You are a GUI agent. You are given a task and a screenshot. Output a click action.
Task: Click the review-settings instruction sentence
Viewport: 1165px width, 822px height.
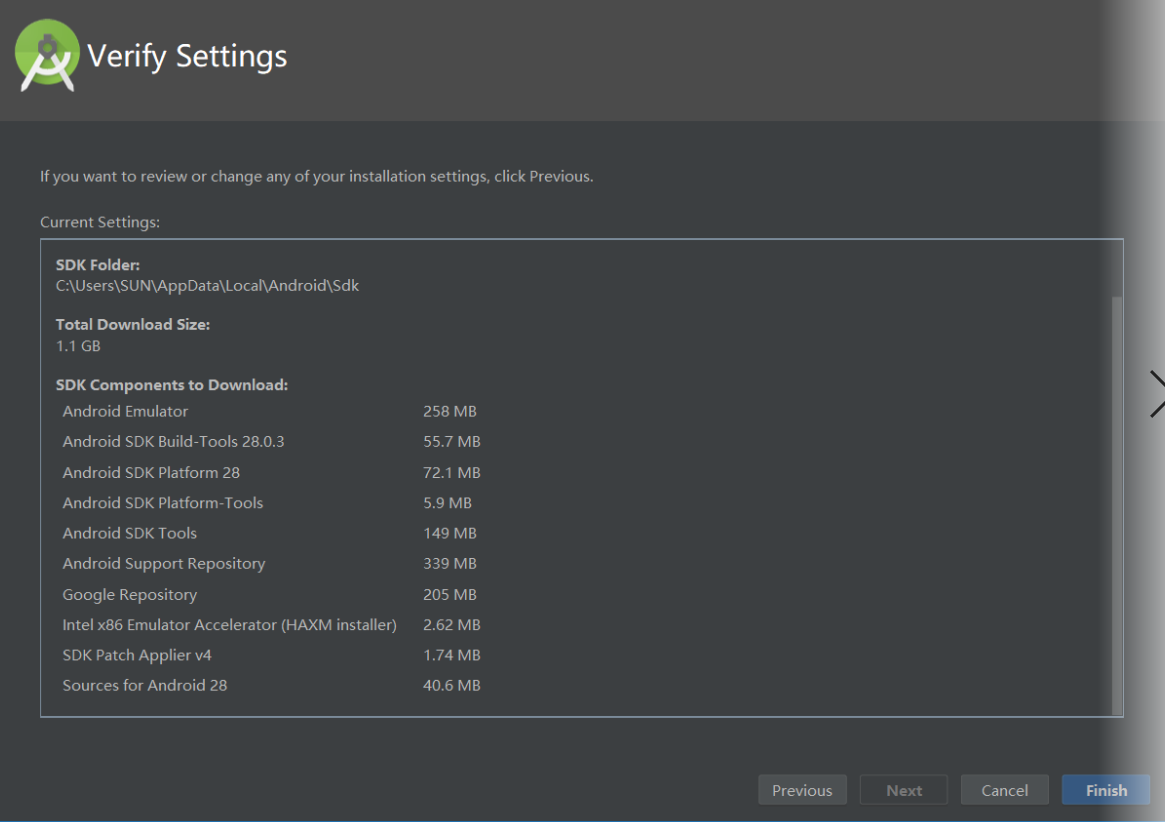(317, 177)
